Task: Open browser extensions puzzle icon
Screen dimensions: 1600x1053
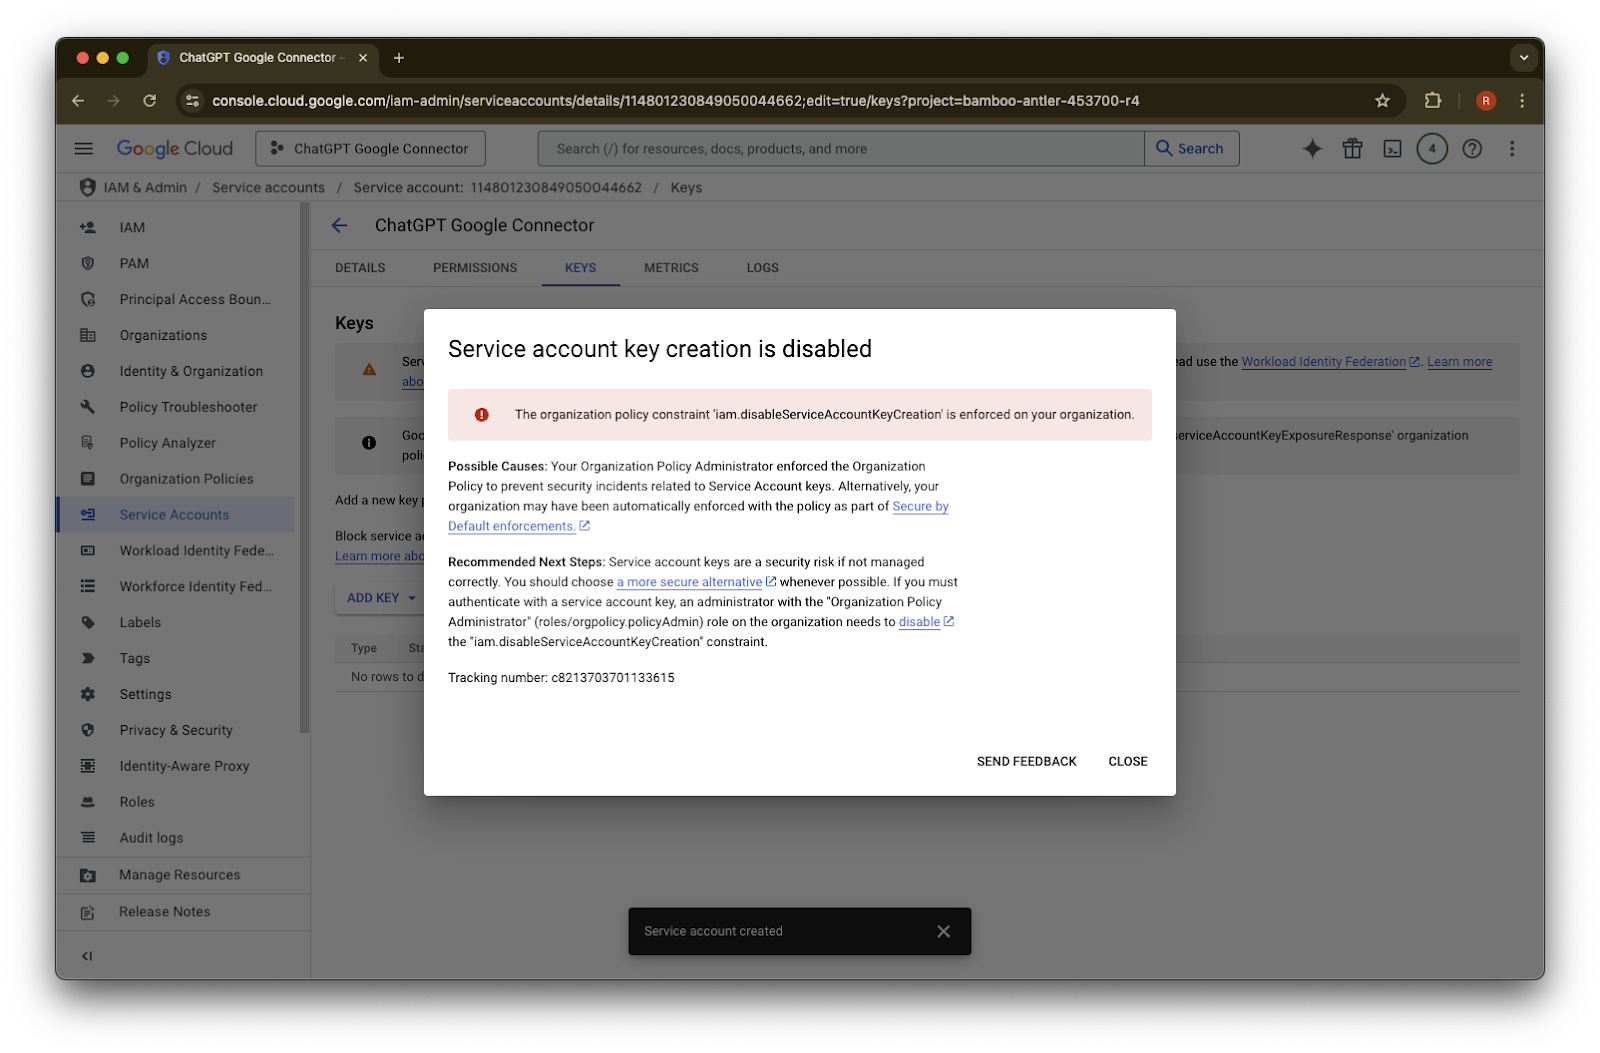Action: [x=1433, y=101]
